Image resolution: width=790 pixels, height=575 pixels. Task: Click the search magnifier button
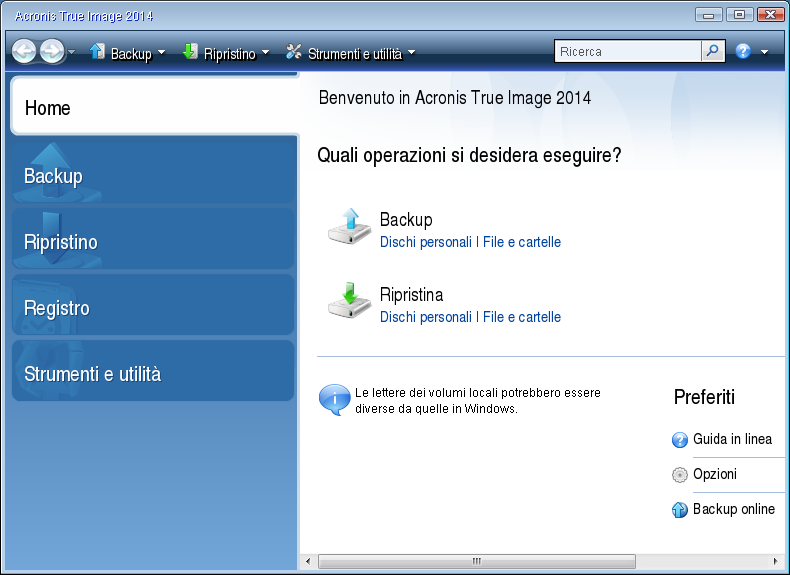tap(713, 51)
